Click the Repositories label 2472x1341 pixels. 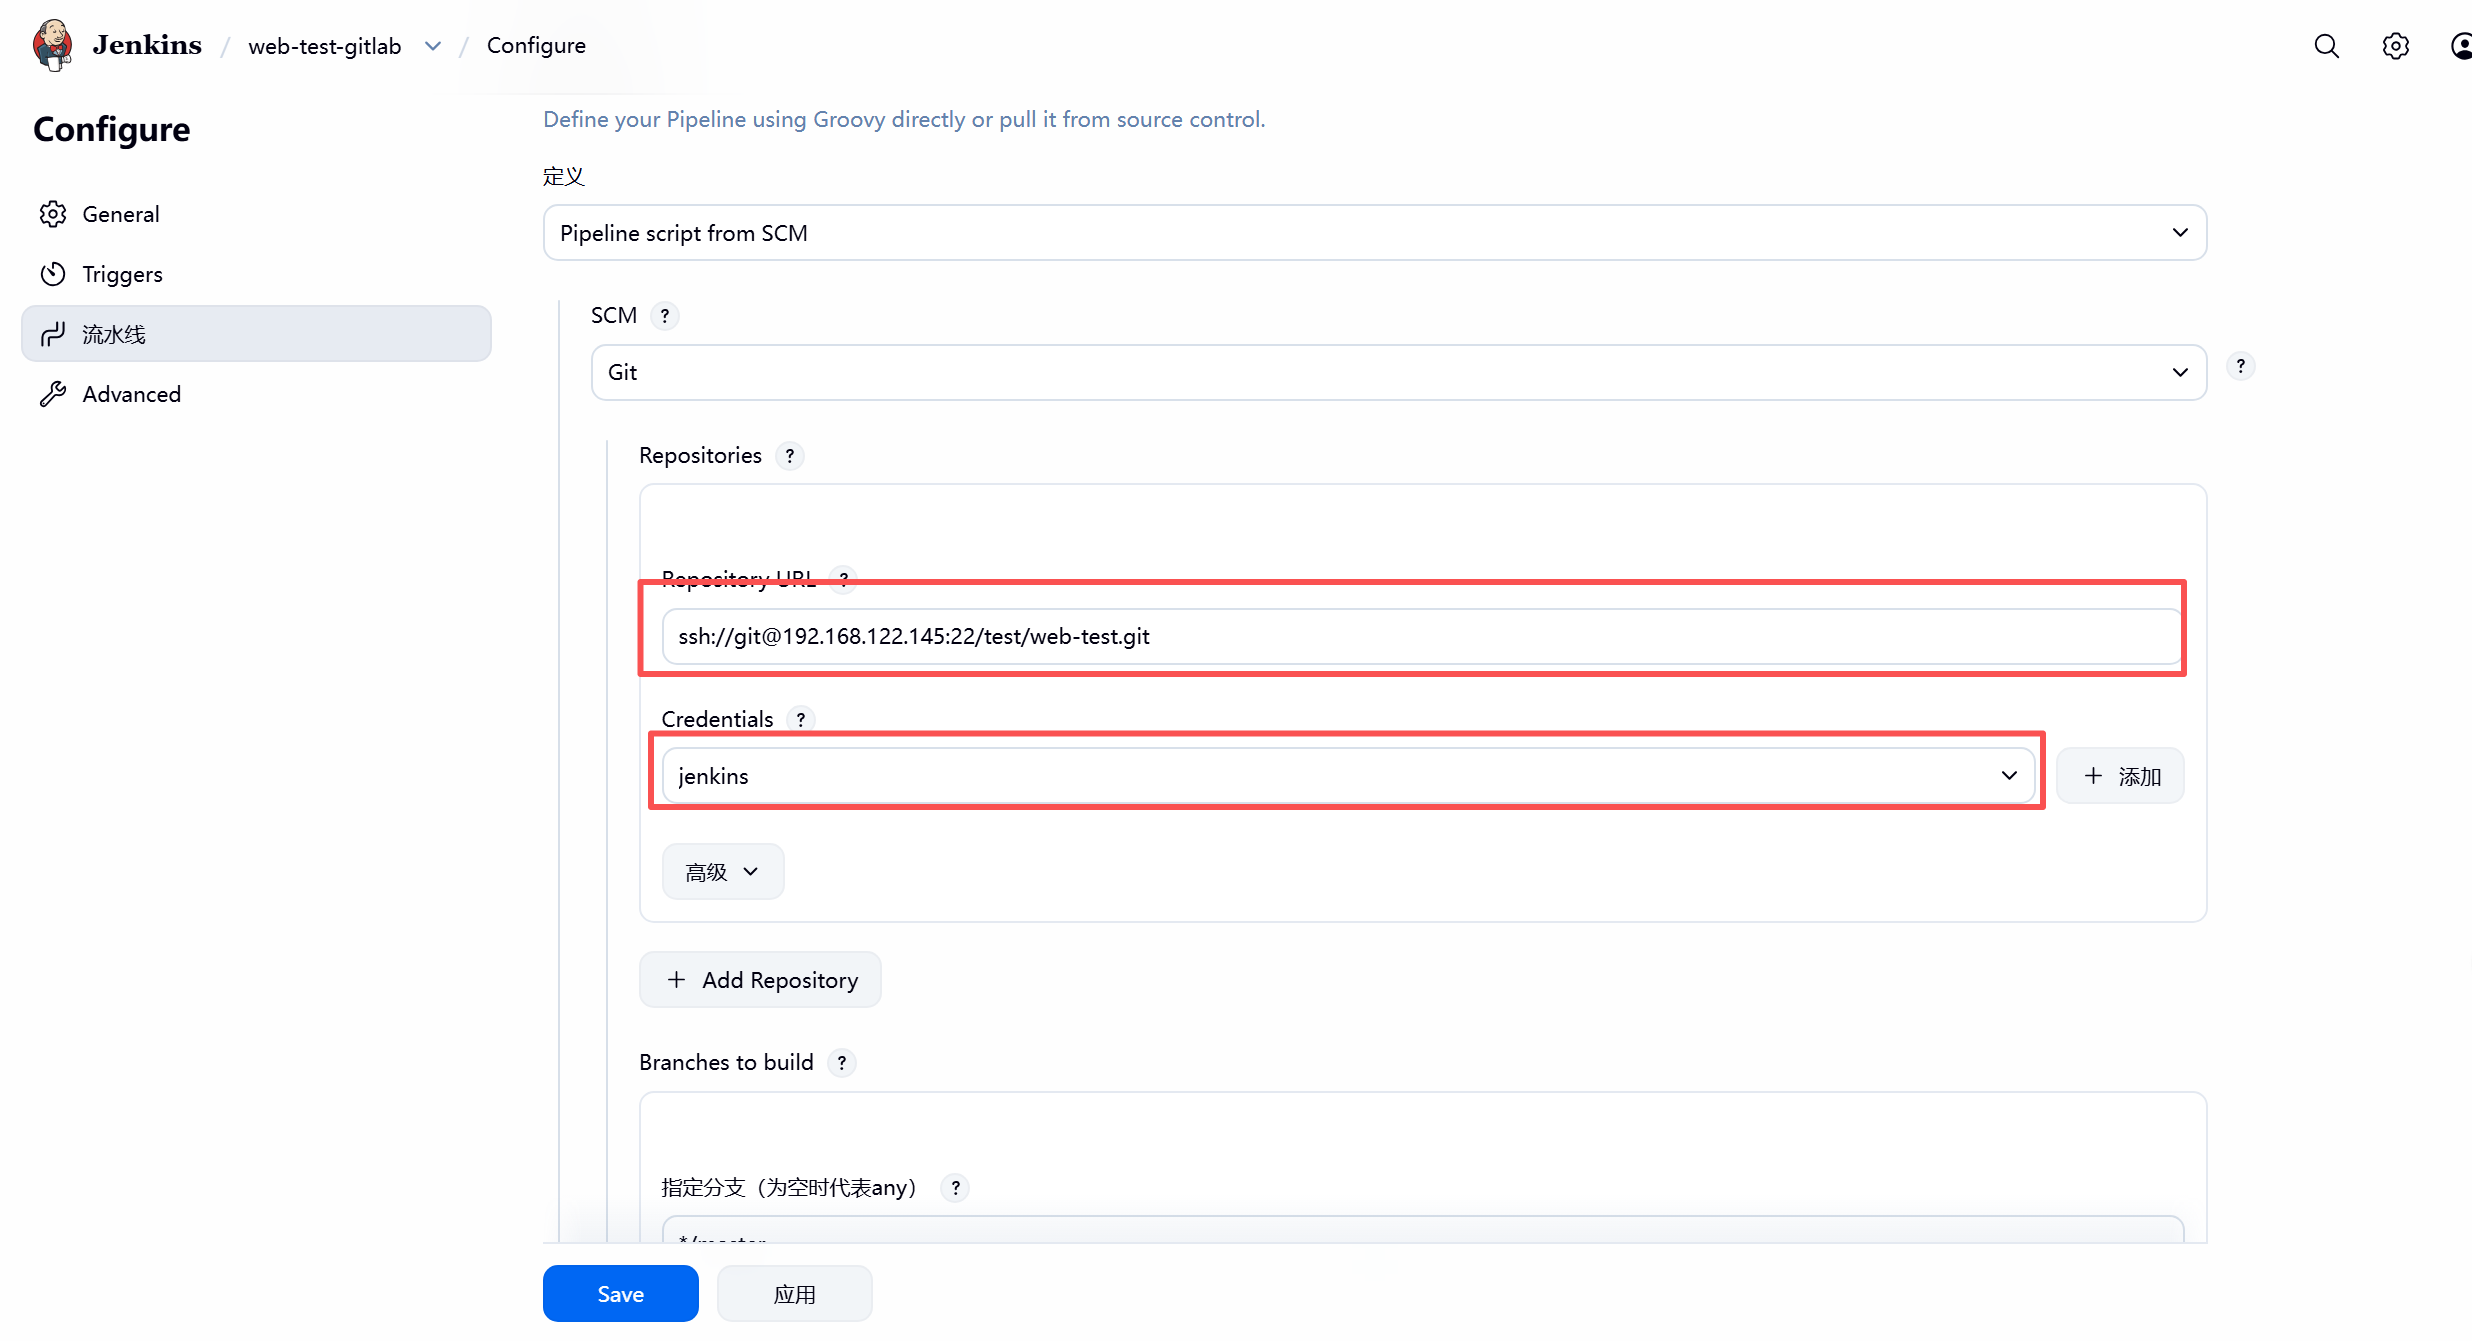click(x=700, y=456)
